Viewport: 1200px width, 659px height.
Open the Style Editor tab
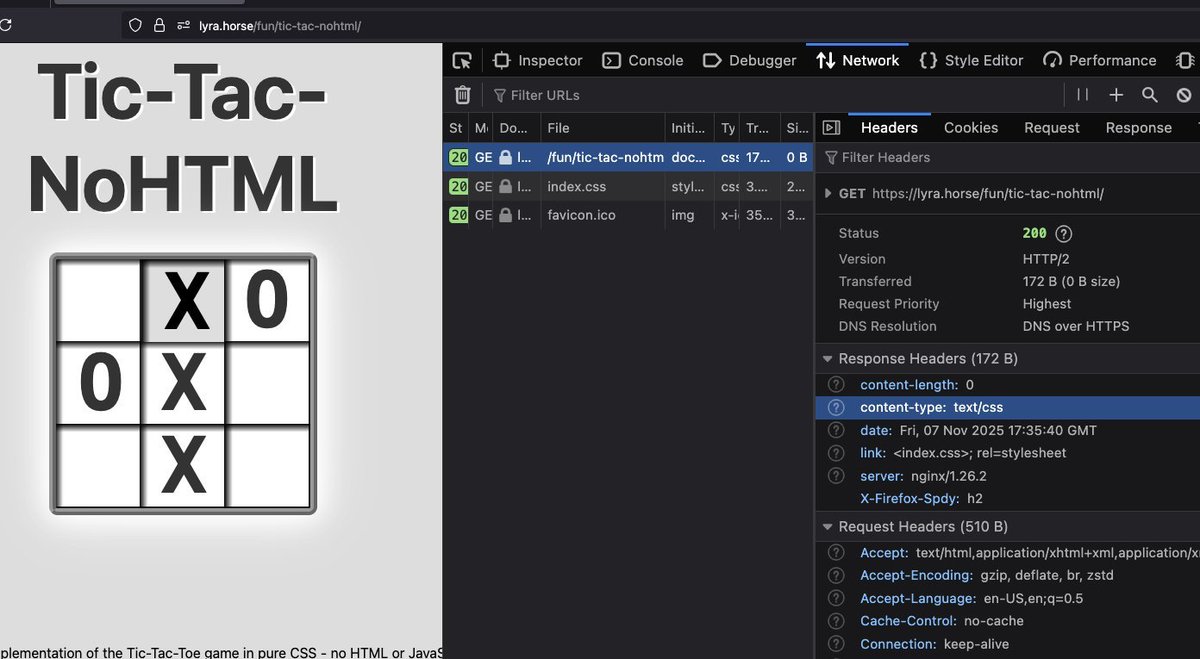[x=971, y=60]
